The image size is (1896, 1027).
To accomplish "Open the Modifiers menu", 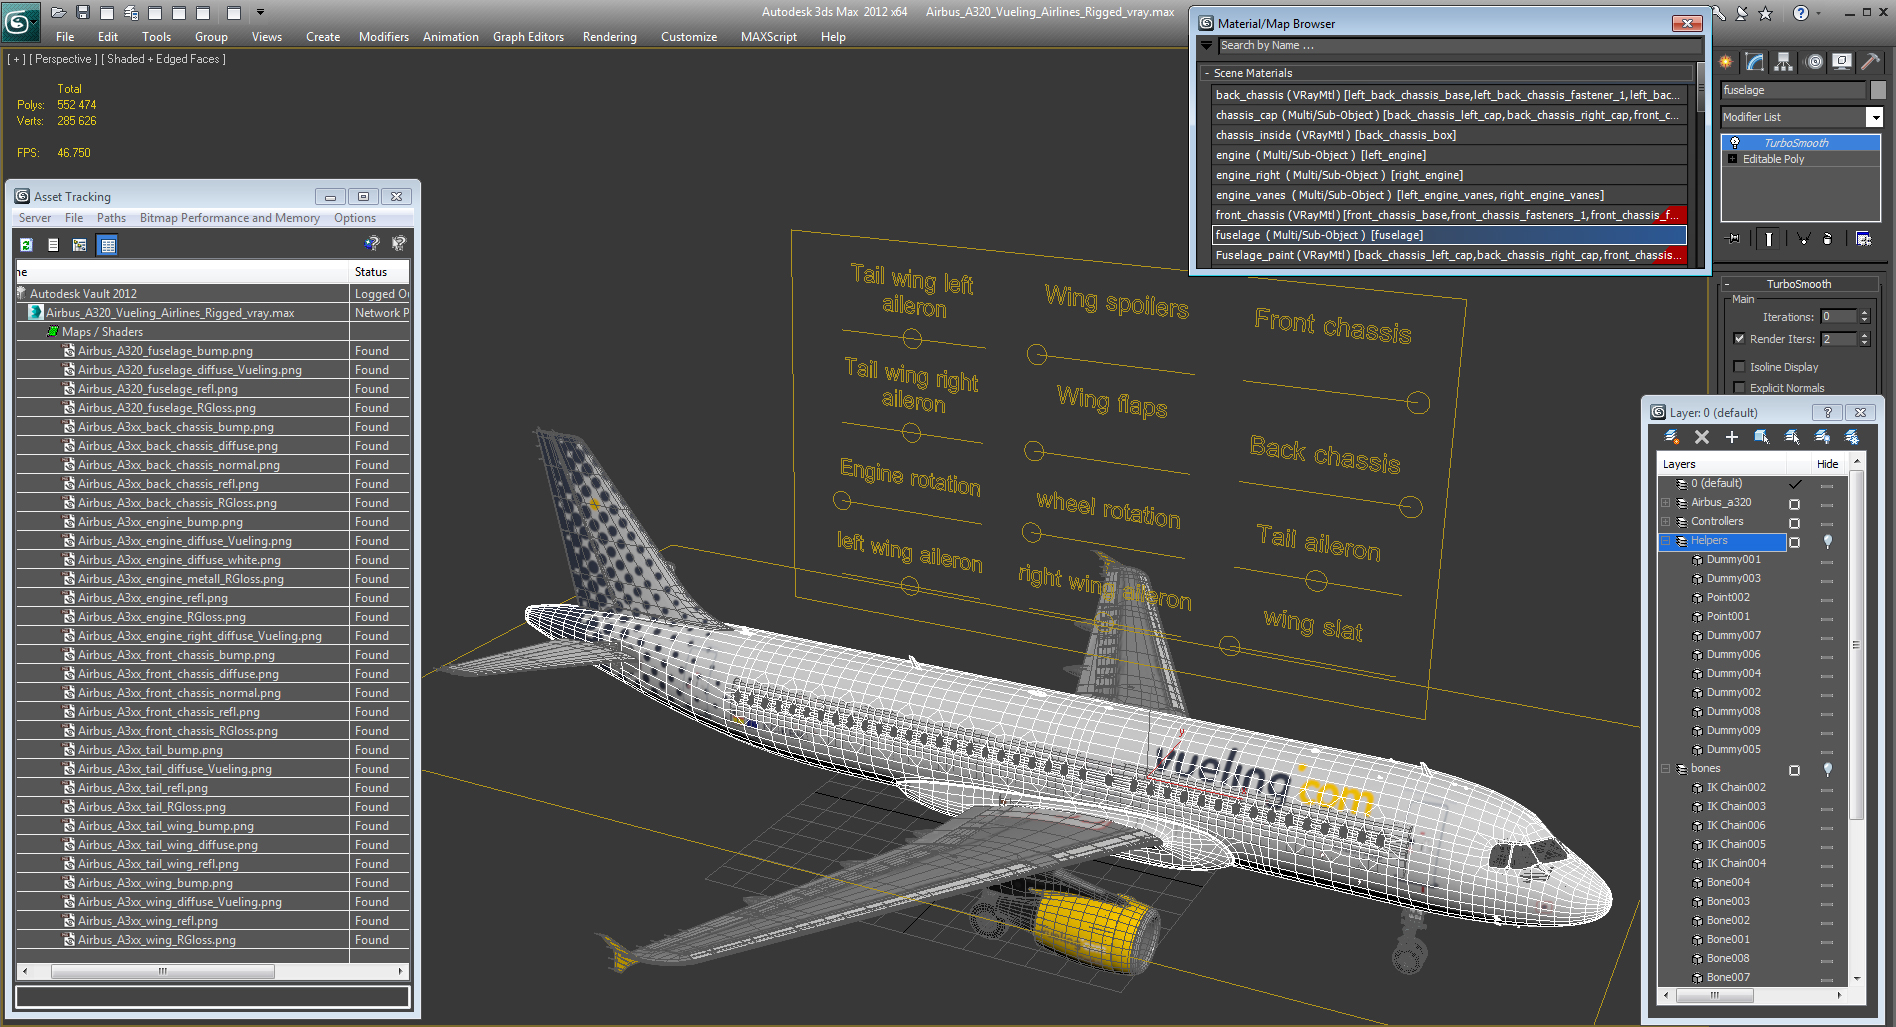I will click(x=384, y=37).
